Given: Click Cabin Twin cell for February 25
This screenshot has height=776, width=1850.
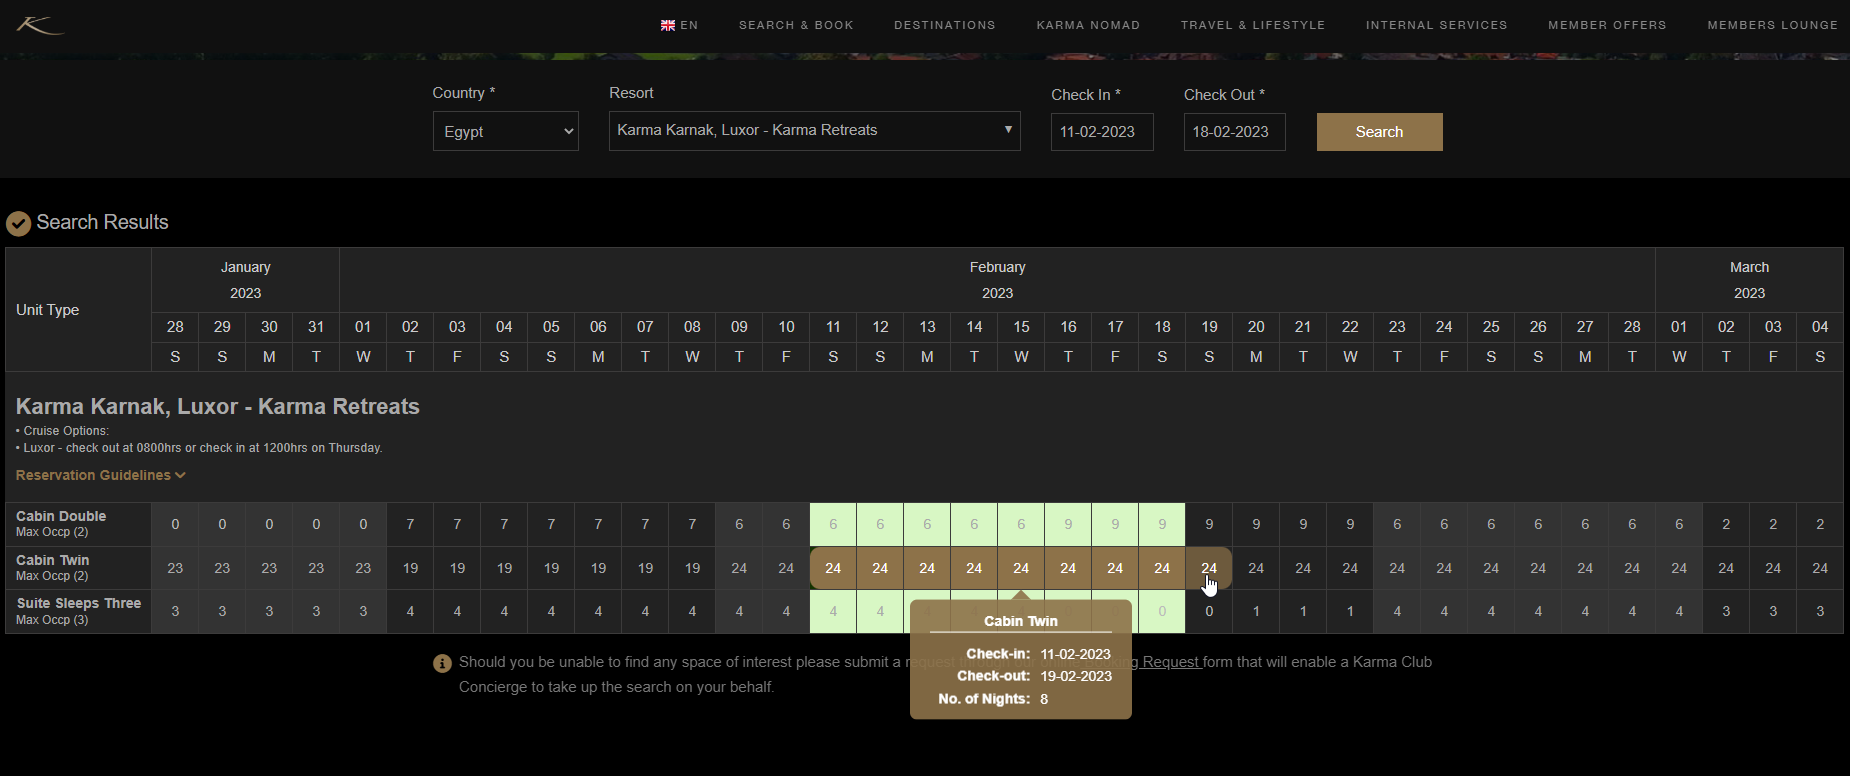Looking at the screenshot, I should (1491, 568).
